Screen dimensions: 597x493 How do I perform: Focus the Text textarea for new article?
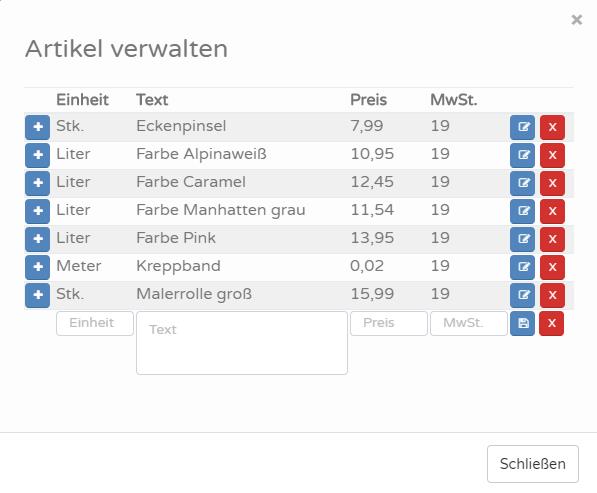point(242,343)
